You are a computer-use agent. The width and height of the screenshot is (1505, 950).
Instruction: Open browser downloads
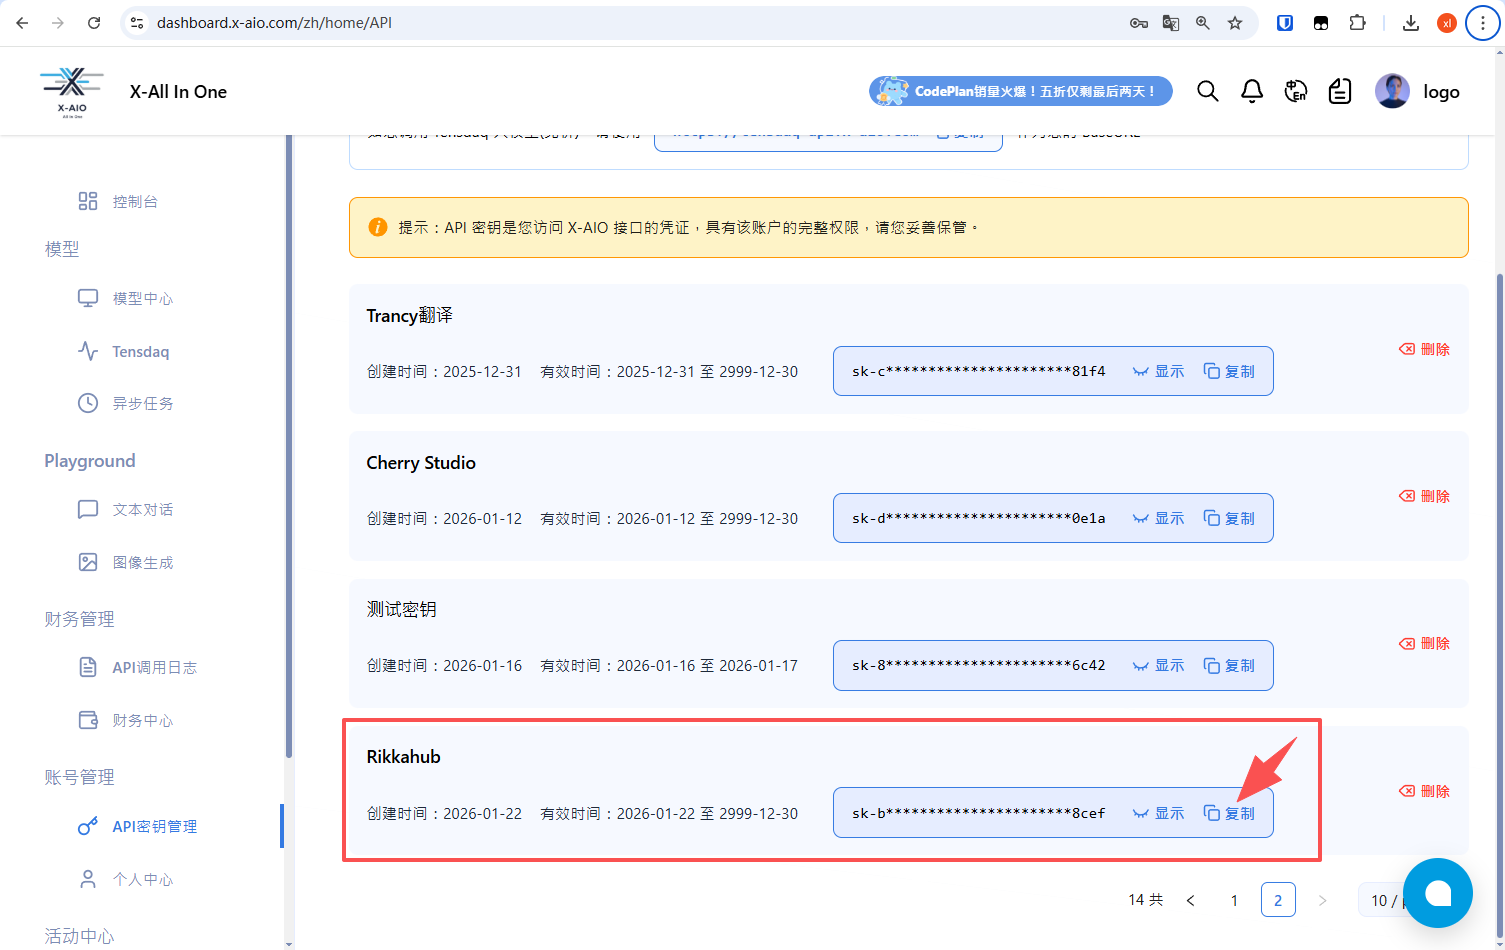(x=1411, y=23)
